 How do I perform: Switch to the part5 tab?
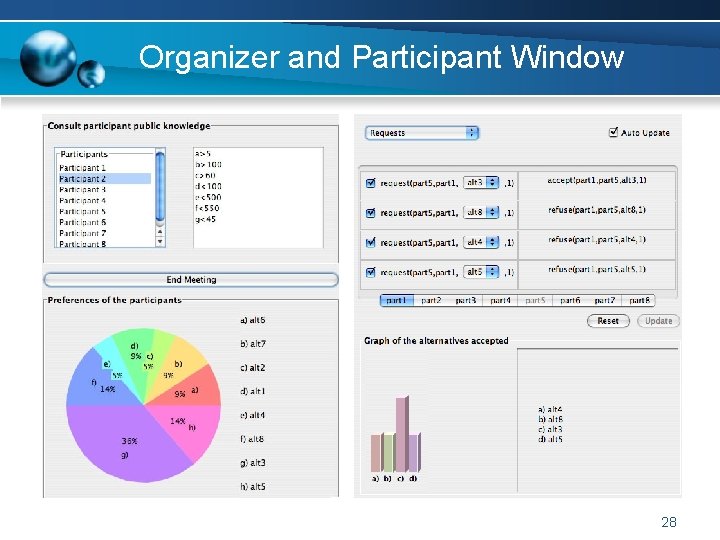(535, 300)
